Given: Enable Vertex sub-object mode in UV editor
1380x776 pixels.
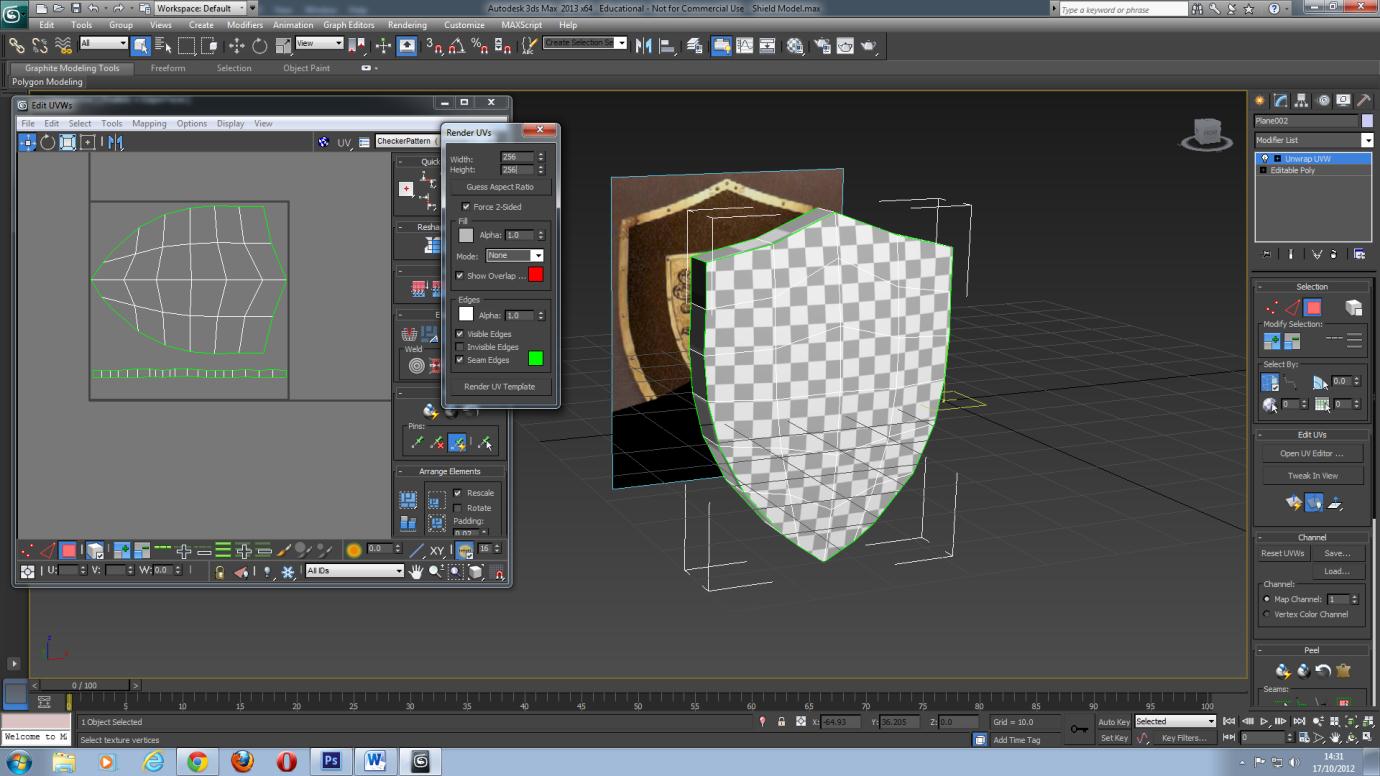Looking at the screenshot, I should click(x=28, y=550).
